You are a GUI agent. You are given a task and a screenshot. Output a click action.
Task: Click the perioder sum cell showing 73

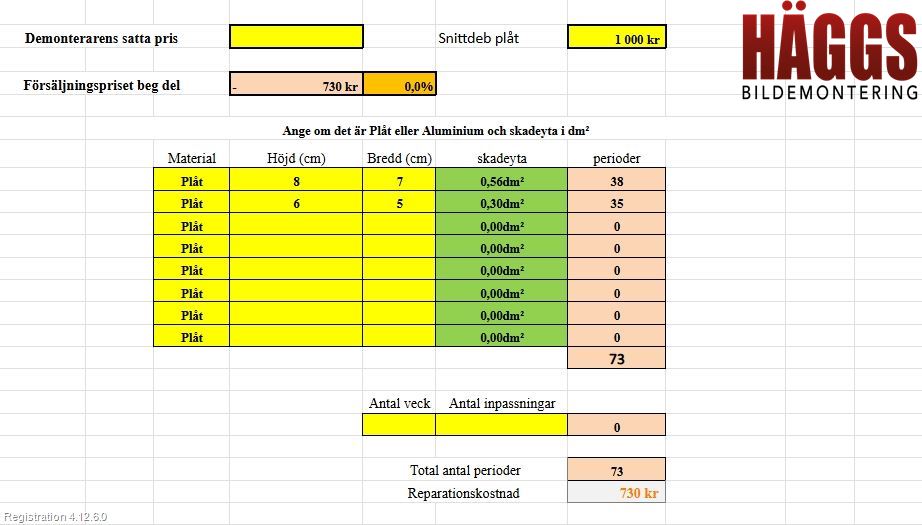coord(616,357)
